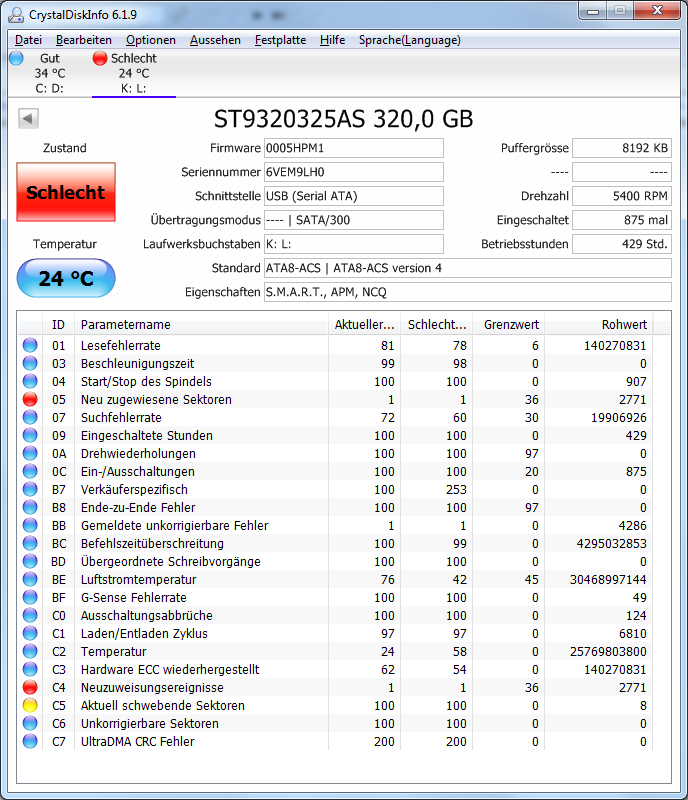The width and height of the screenshot is (688, 800).
Task: Click status orb of Drehwiederholungen row
Action: pos(30,453)
